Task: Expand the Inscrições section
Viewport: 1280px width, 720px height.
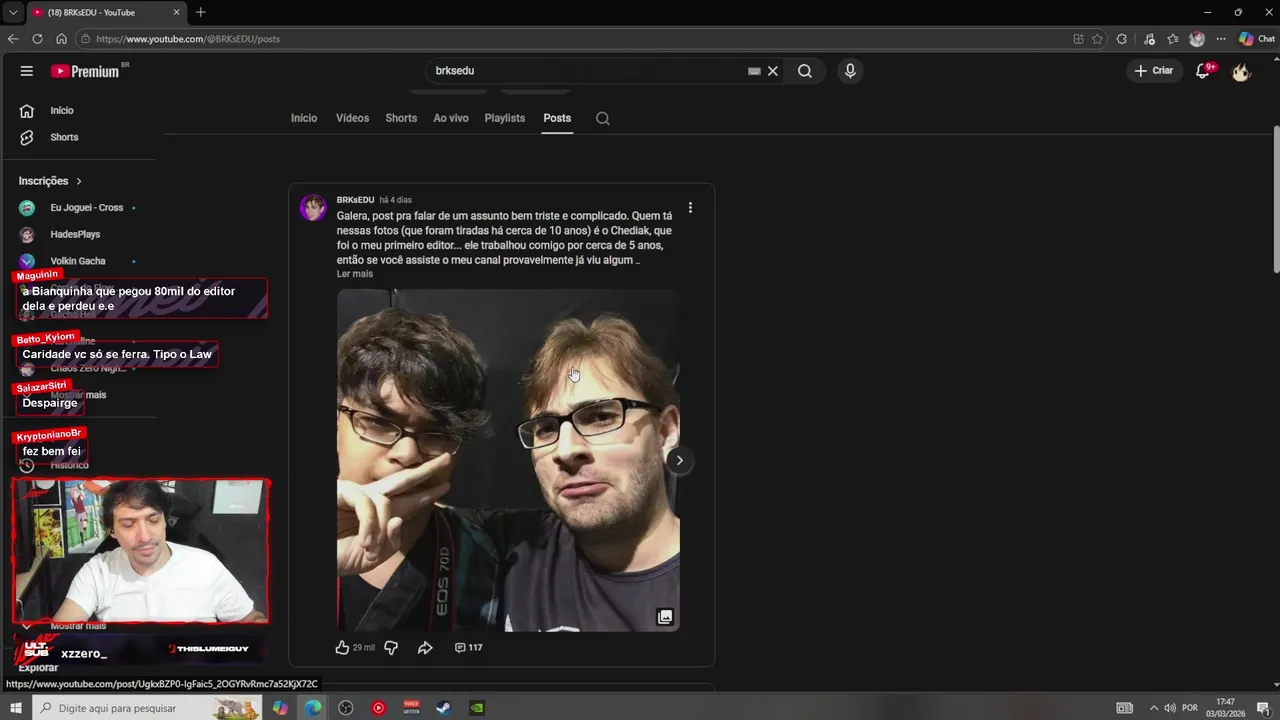Action: point(50,181)
